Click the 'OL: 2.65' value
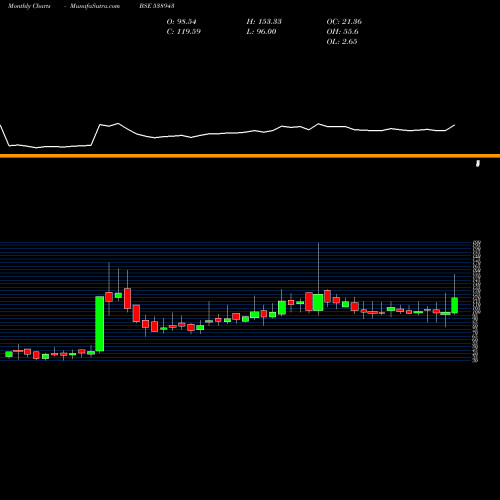Screen dimensions: 500x500 pyautogui.click(x=342, y=42)
